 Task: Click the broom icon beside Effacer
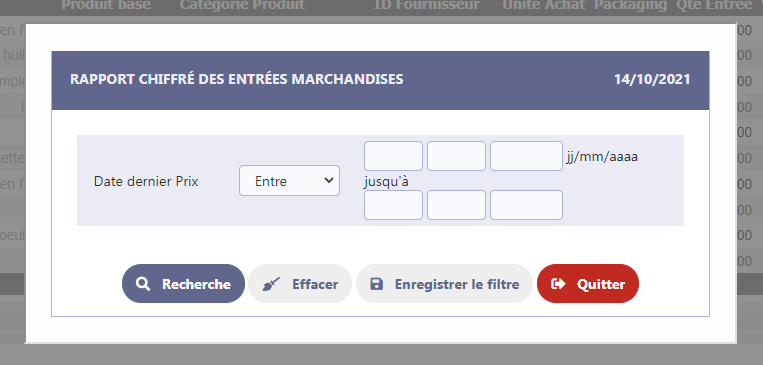pos(272,284)
